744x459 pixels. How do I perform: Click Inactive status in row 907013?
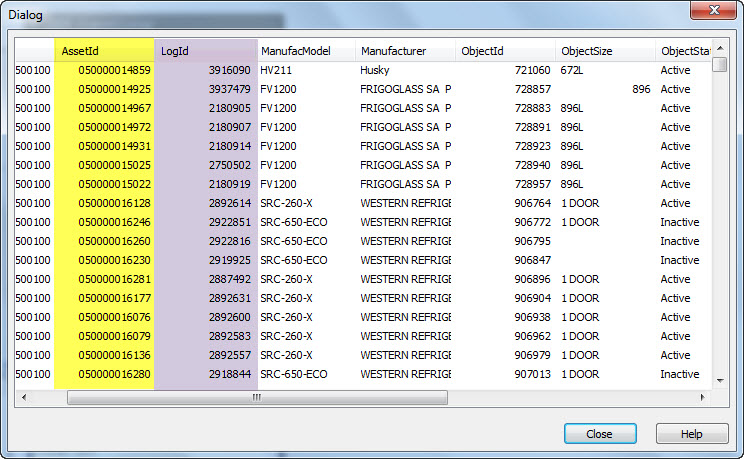coord(679,374)
